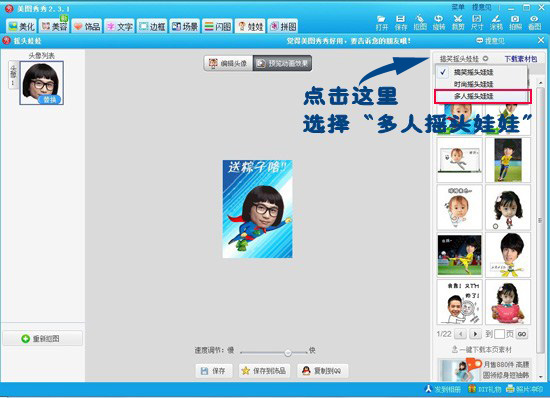Image resolution: width=550 pixels, height=398 pixels.
Task: Toggle the 预览动画效果 preview button
Action: (282, 63)
